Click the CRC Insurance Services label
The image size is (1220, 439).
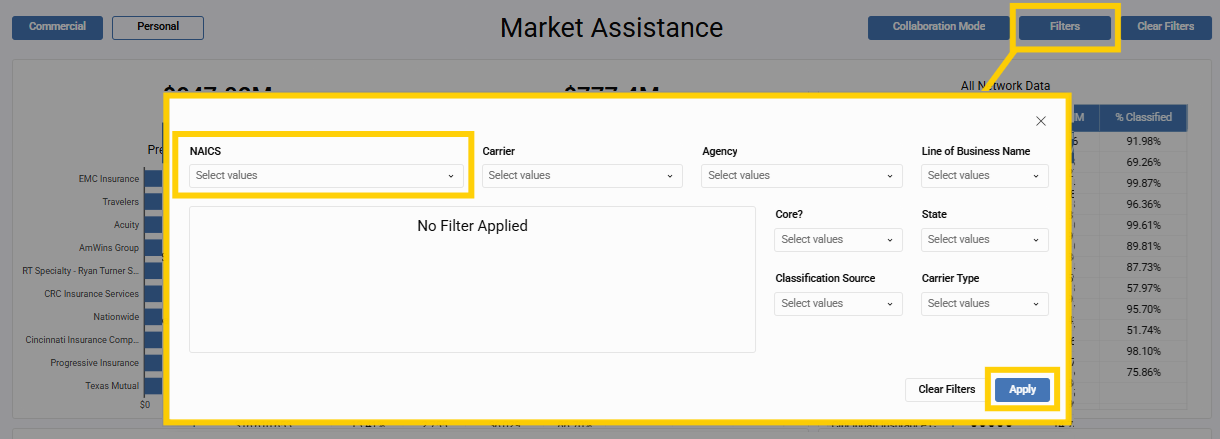[94, 294]
